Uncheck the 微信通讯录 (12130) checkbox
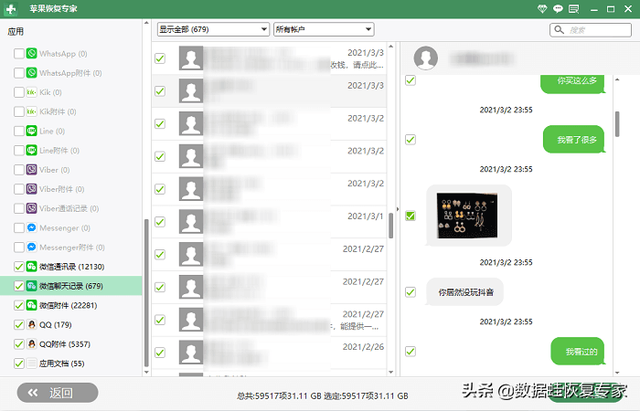This screenshot has width=640, height=411. coord(19,267)
